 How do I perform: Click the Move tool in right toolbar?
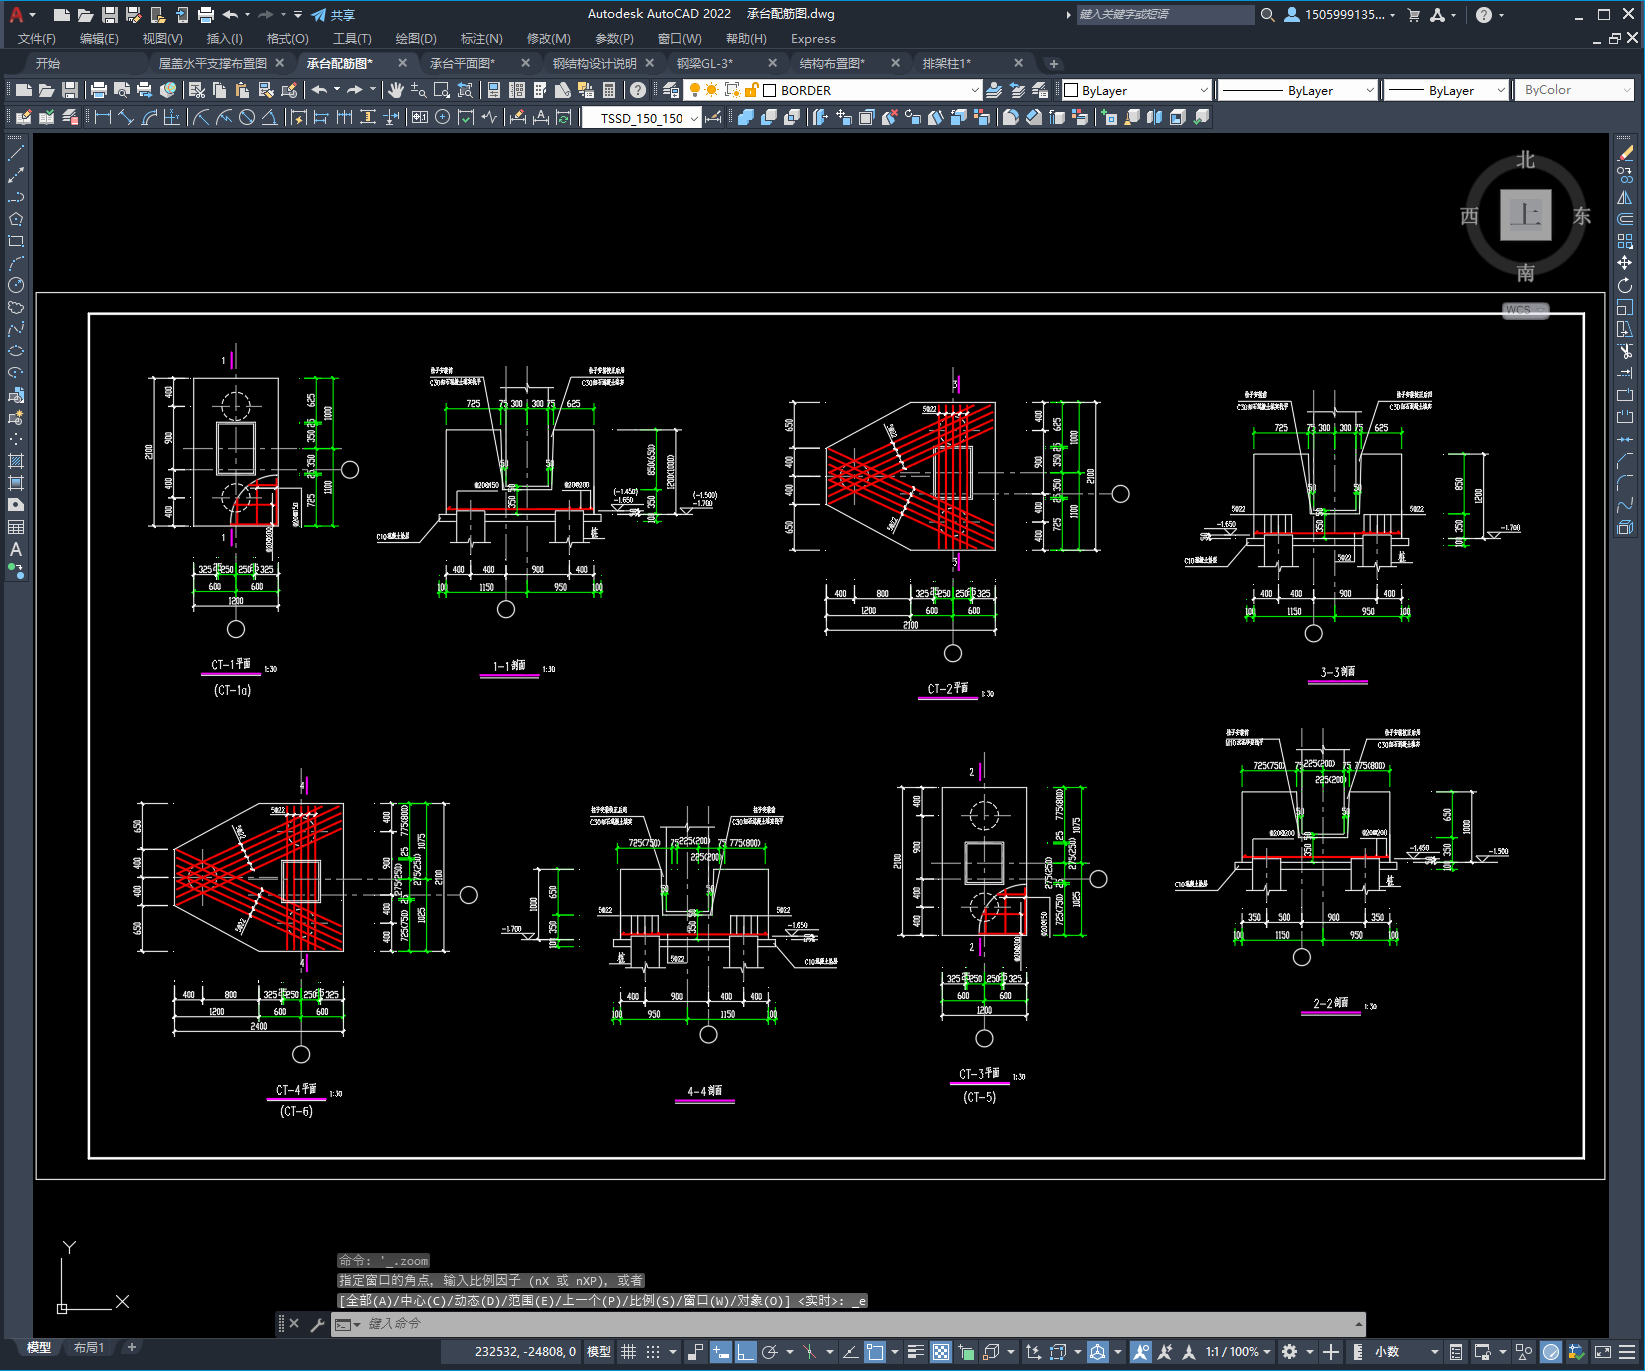pos(1625,263)
